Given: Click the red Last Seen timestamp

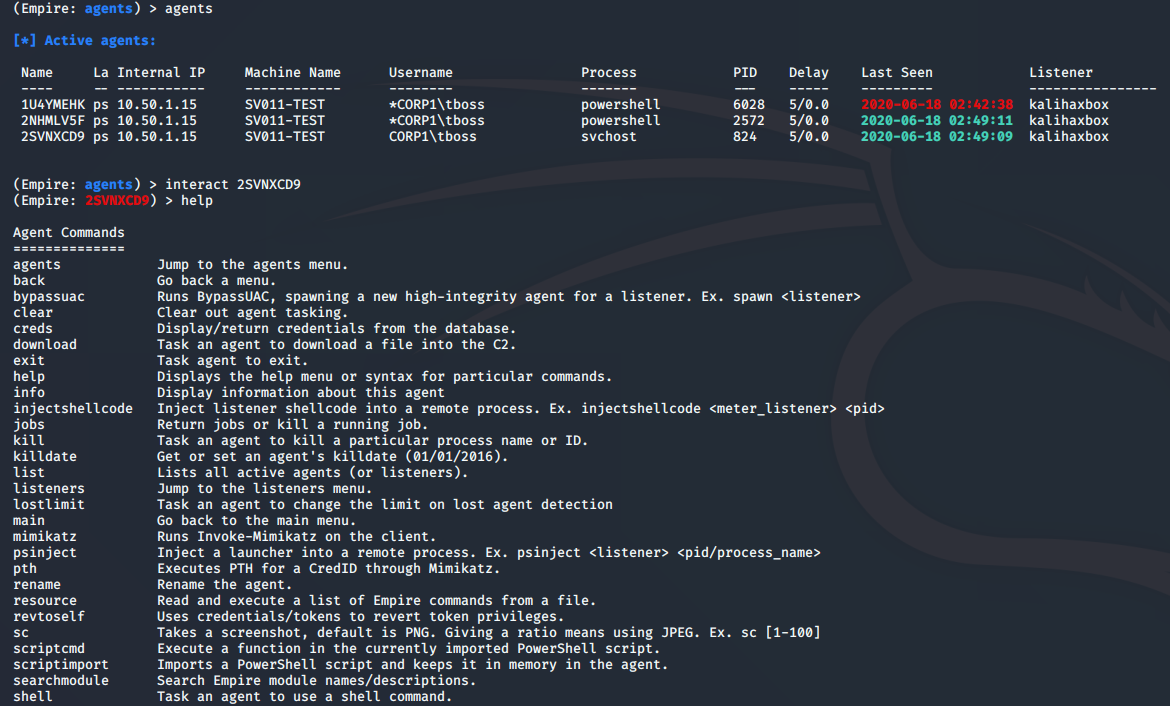Looking at the screenshot, I should tap(937, 104).
